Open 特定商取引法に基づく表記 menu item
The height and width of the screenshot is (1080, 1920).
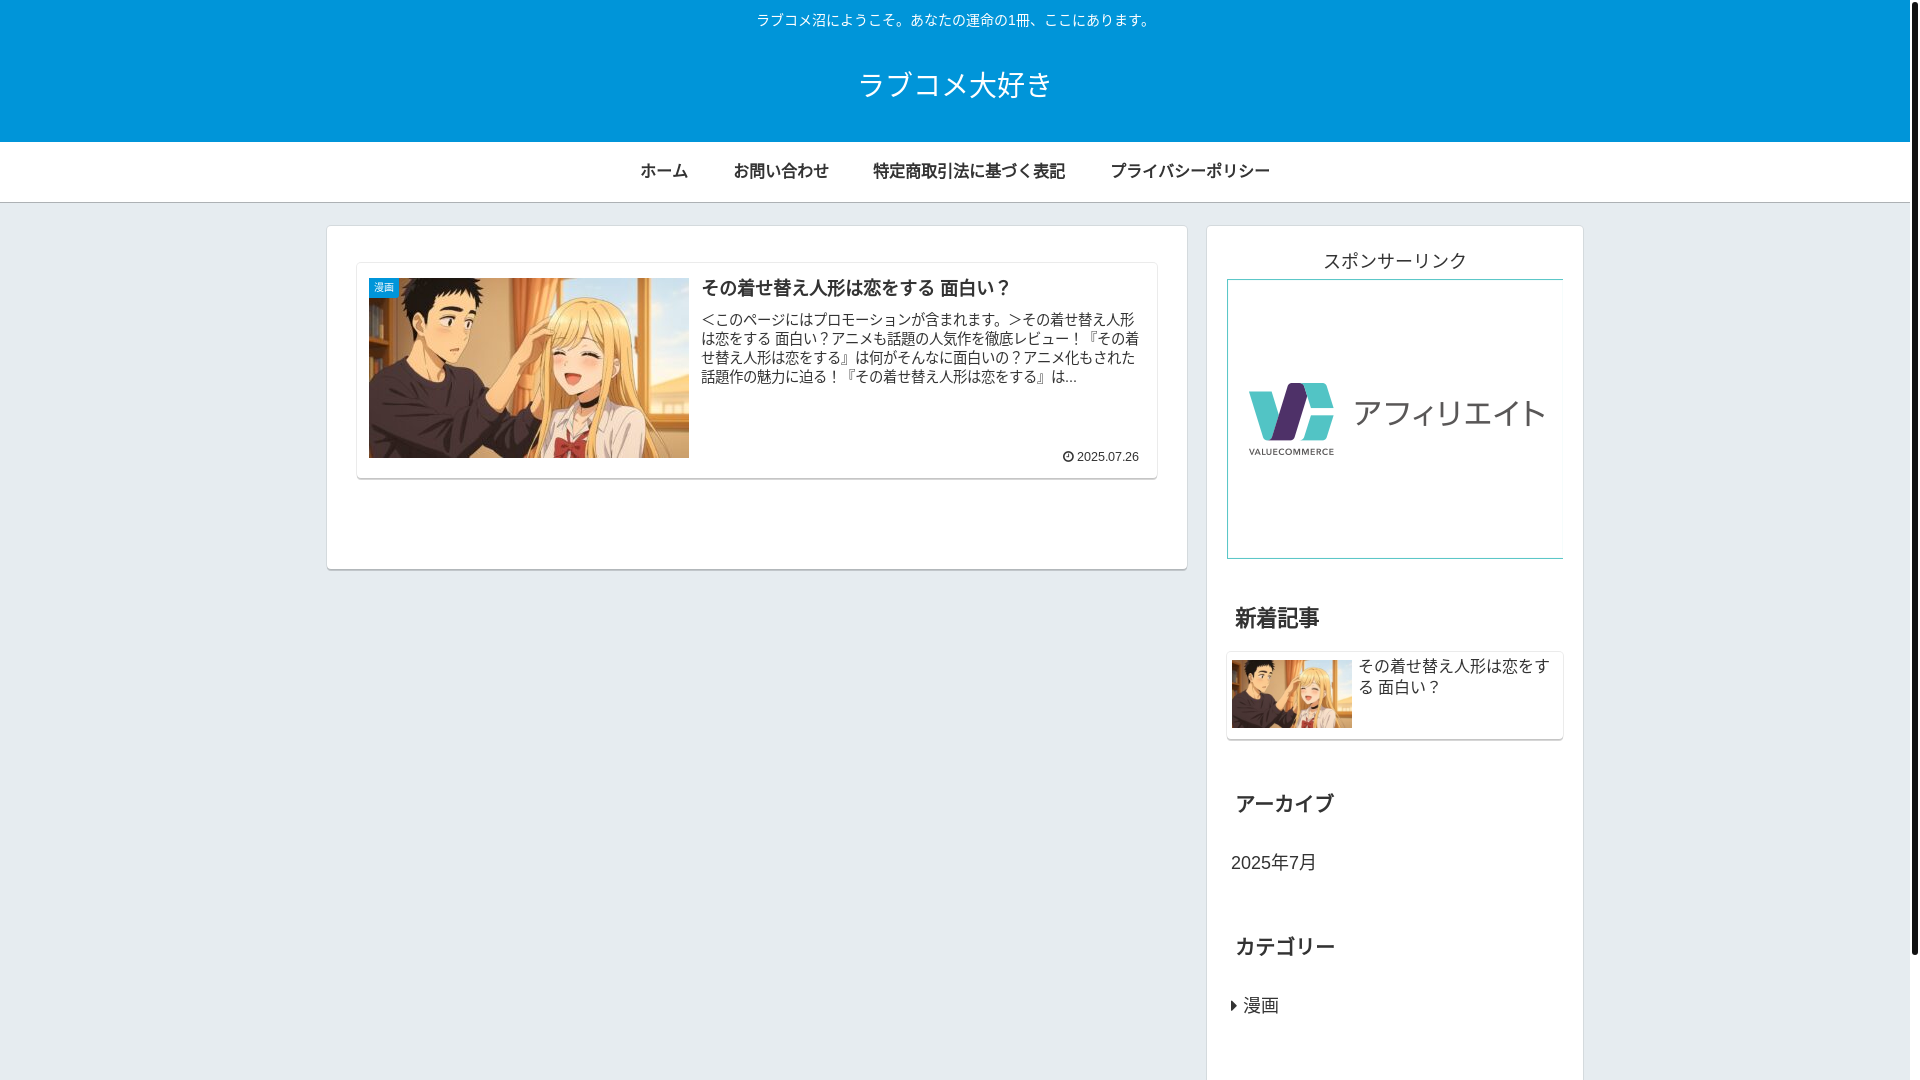coord(969,171)
